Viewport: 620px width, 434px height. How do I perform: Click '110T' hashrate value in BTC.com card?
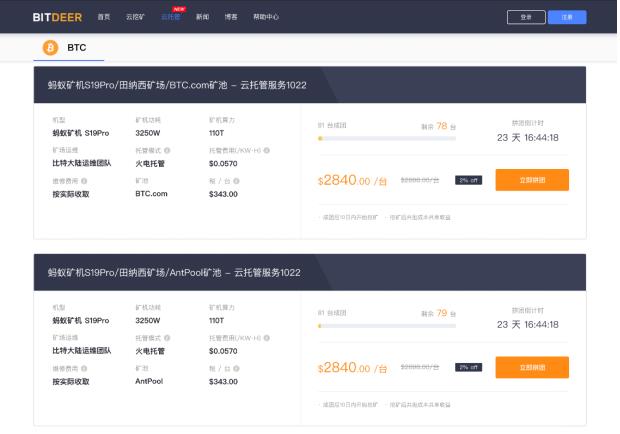pos(216,133)
